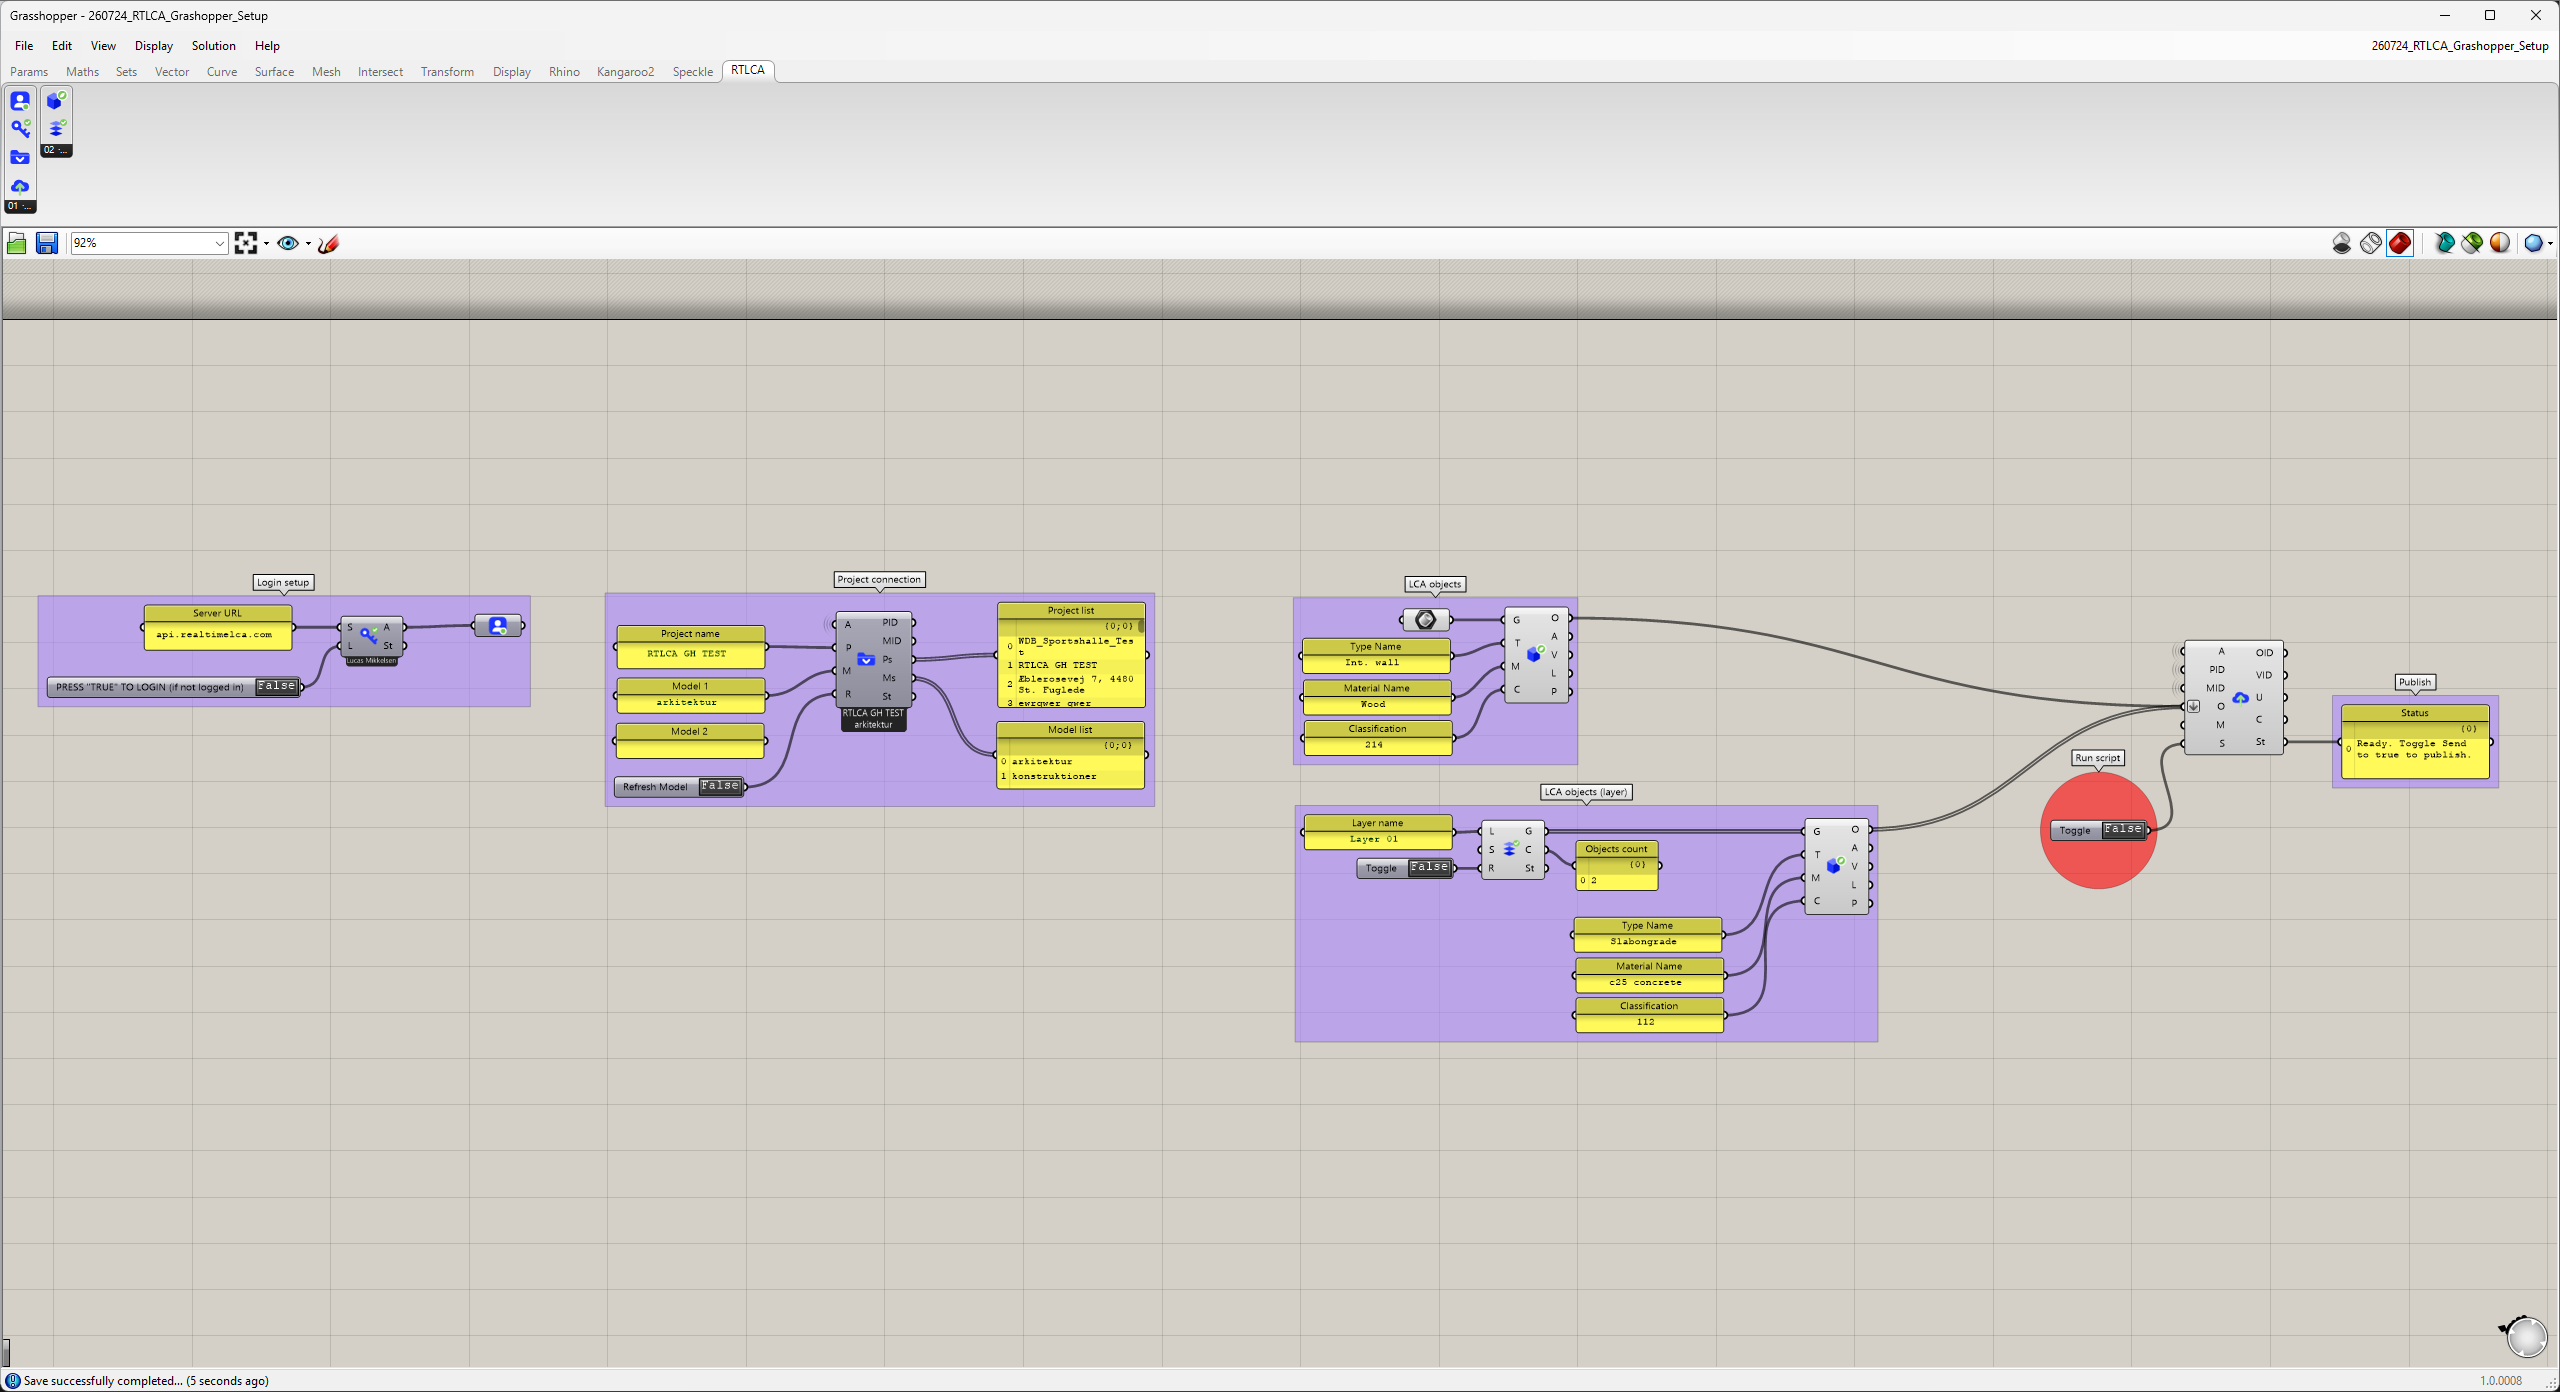
Task: Expand the 01 RTLCA component category bar
Action: tap(20, 206)
